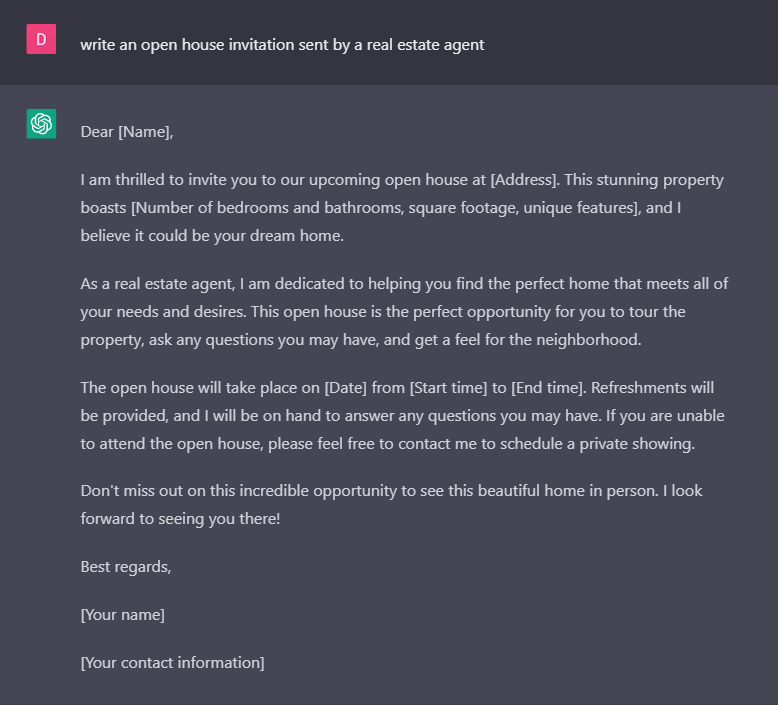
Task: Click the "Best regards," closing line
Action: 126,566
